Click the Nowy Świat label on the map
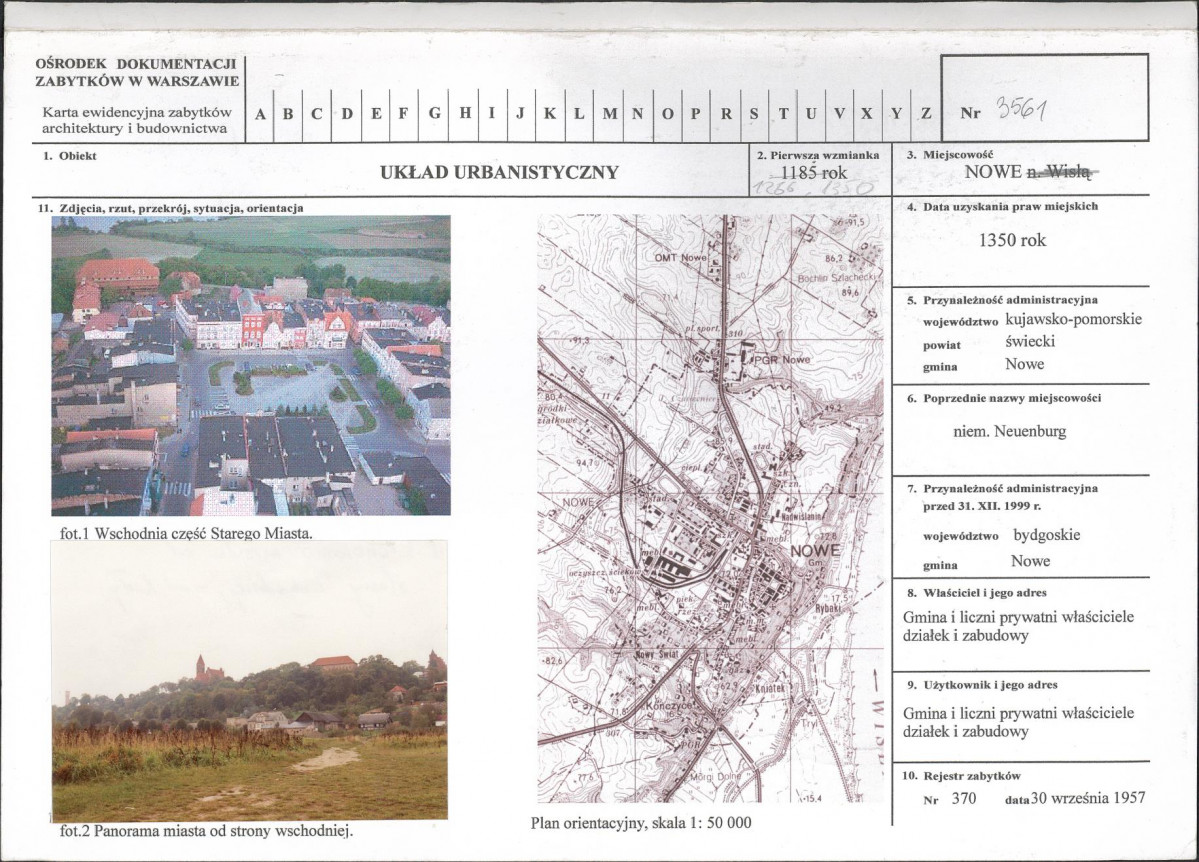Image resolution: width=1199 pixels, height=862 pixels. coord(658,656)
